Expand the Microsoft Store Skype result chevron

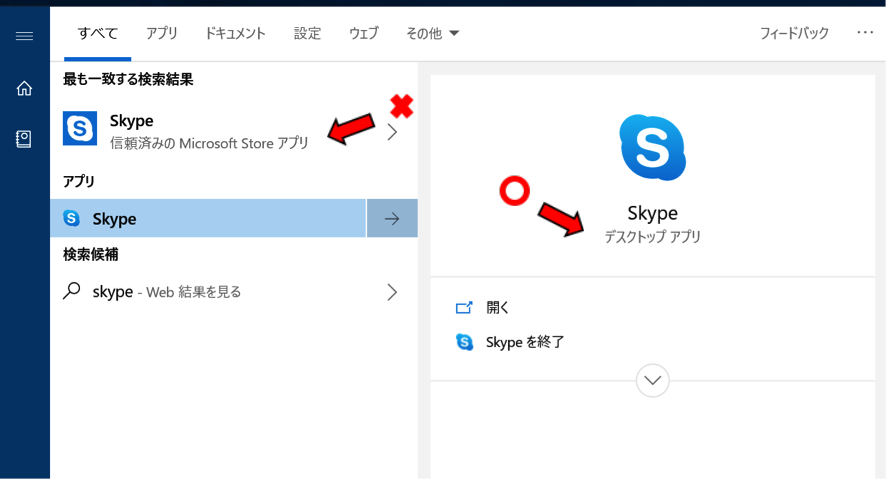coord(392,132)
